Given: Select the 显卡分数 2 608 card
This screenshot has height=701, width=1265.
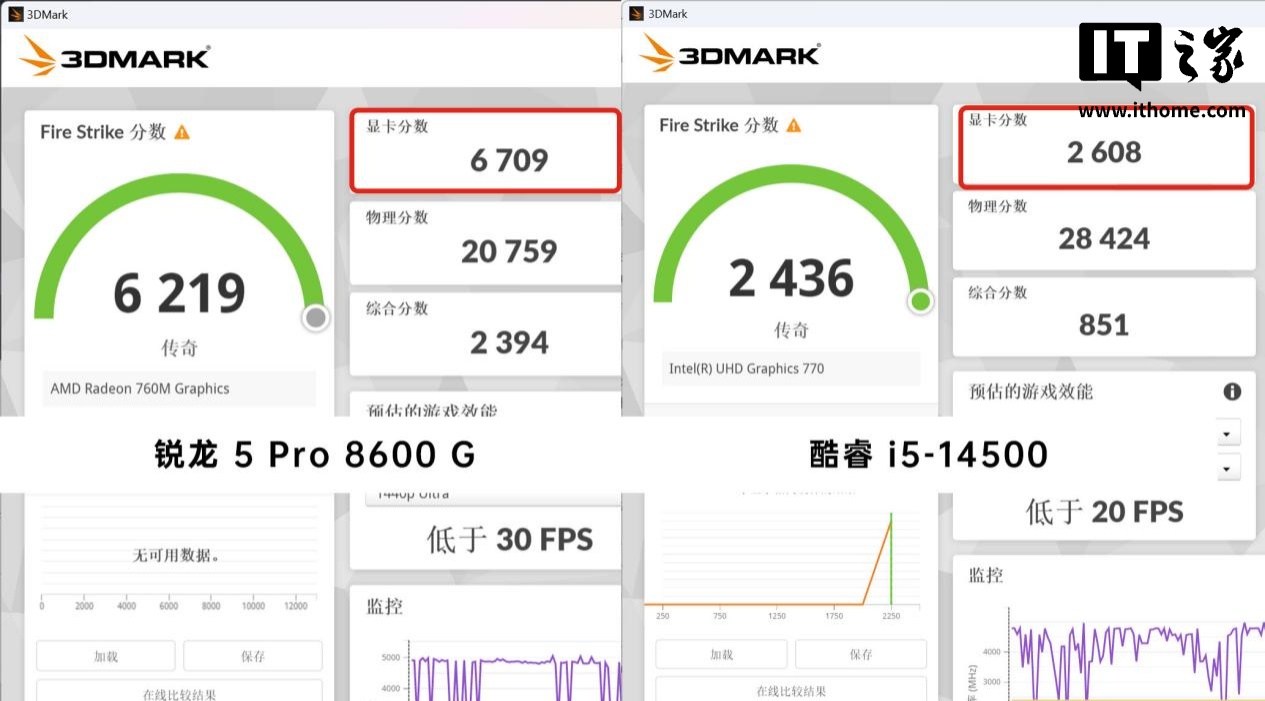Looking at the screenshot, I should 1106,147.
